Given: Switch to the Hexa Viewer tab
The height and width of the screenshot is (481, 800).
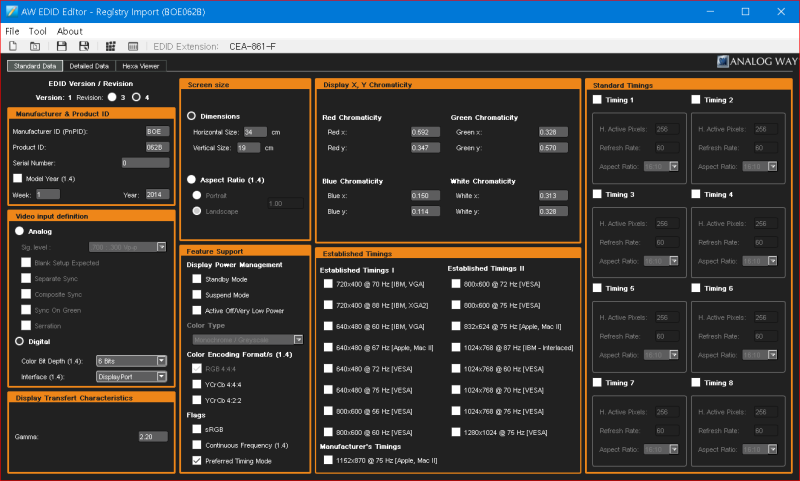Looking at the screenshot, I should pyautogui.click(x=141, y=66).
